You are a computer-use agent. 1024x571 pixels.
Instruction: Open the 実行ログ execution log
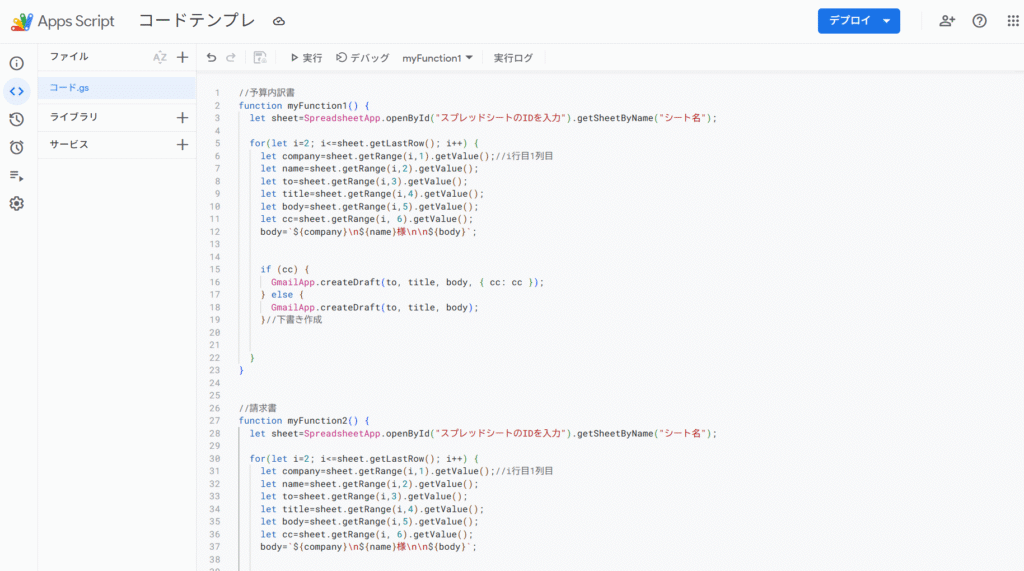tap(513, 58)
